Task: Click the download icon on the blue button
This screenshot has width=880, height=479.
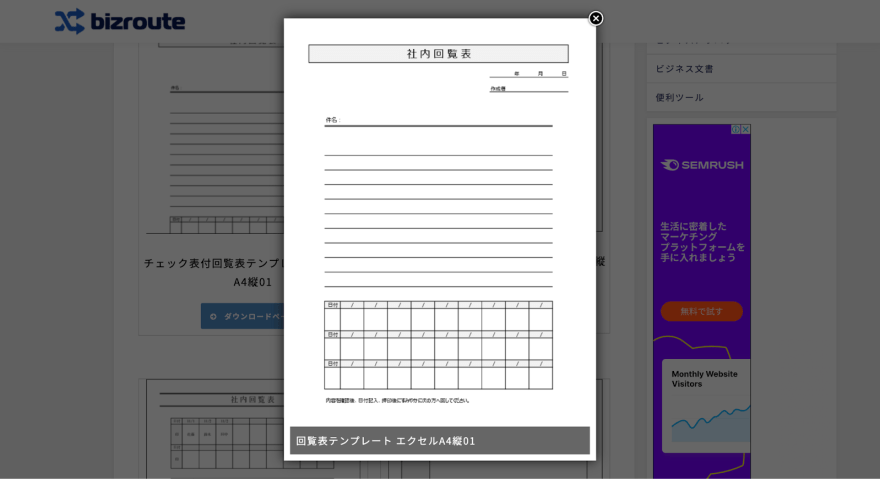Action: pos(213,316)
